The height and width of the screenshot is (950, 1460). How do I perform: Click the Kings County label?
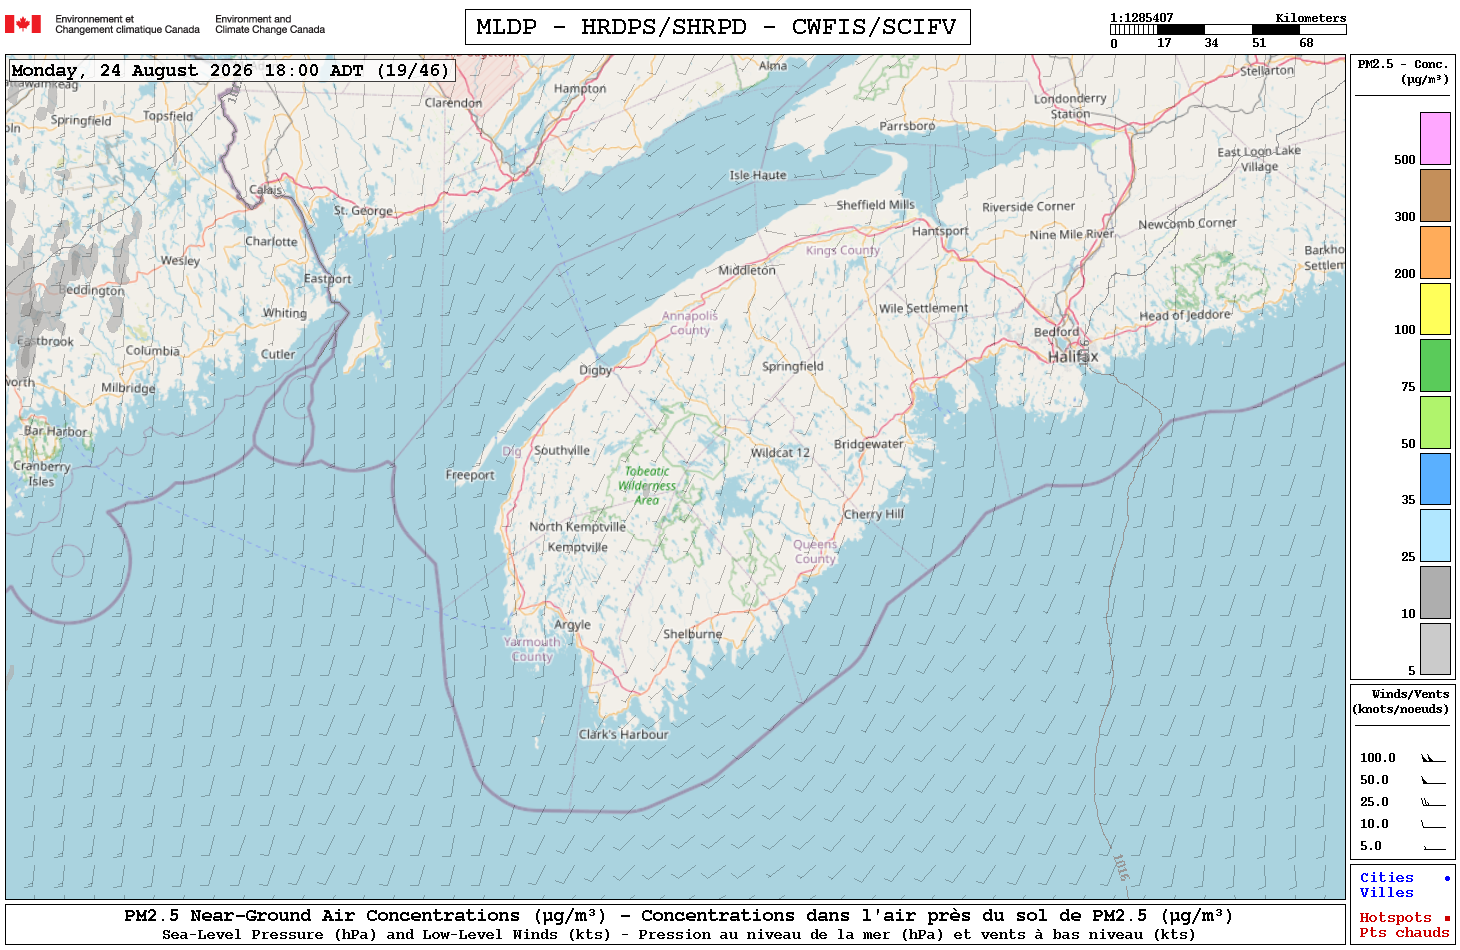point(843,250)
